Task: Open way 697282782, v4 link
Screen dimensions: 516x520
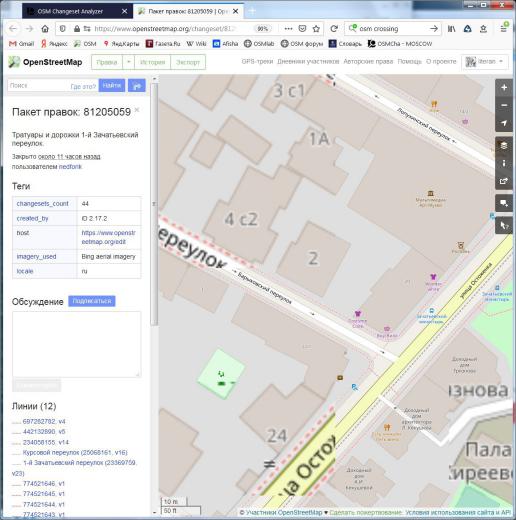Action: tap(44, 422)
